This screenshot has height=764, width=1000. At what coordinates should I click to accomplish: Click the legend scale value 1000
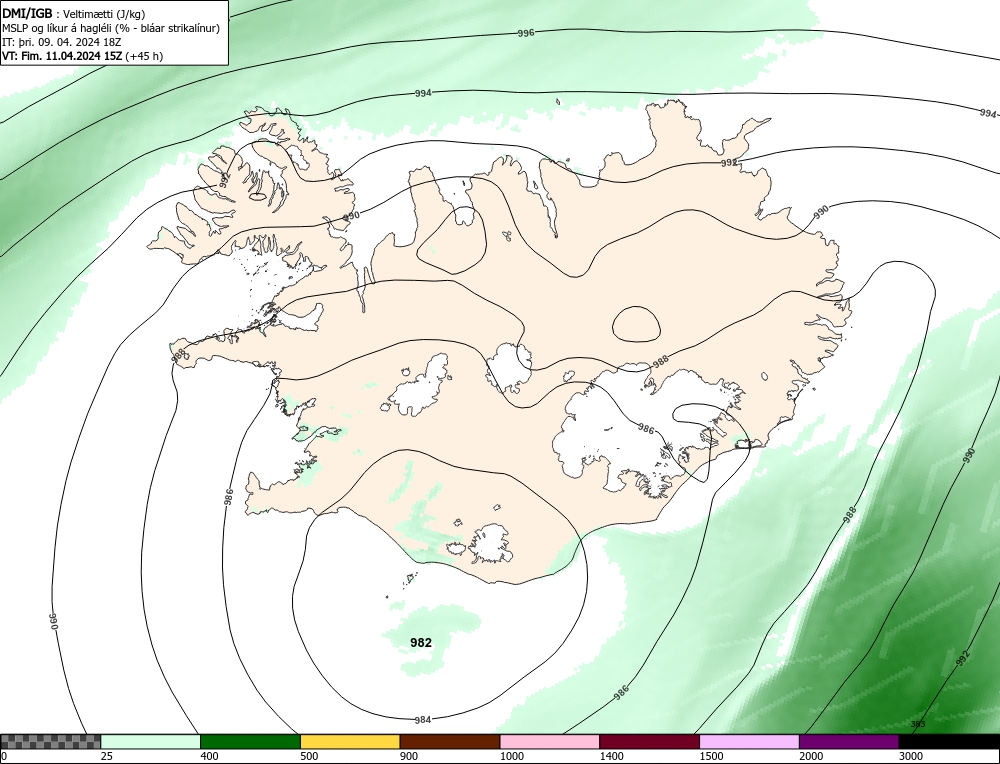click(511, 756)
